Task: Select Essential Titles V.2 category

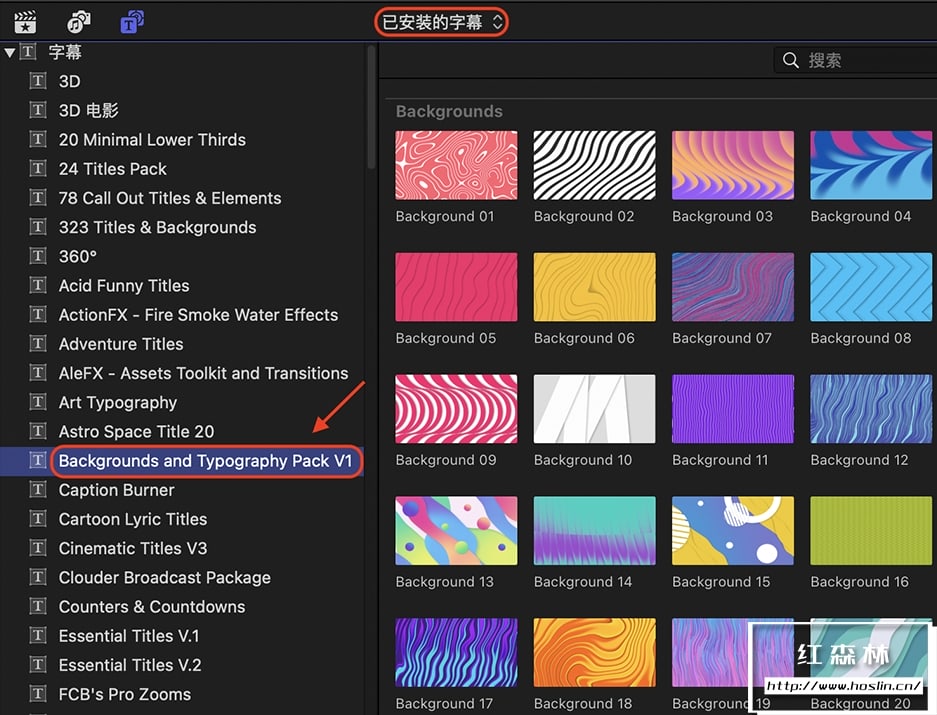Action: pyautogui.click(x=130, y=665)
